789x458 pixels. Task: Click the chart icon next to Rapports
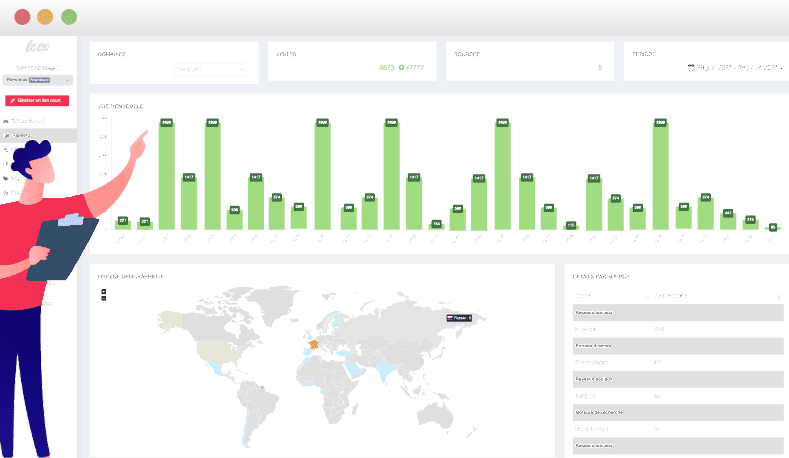[7, 135]
